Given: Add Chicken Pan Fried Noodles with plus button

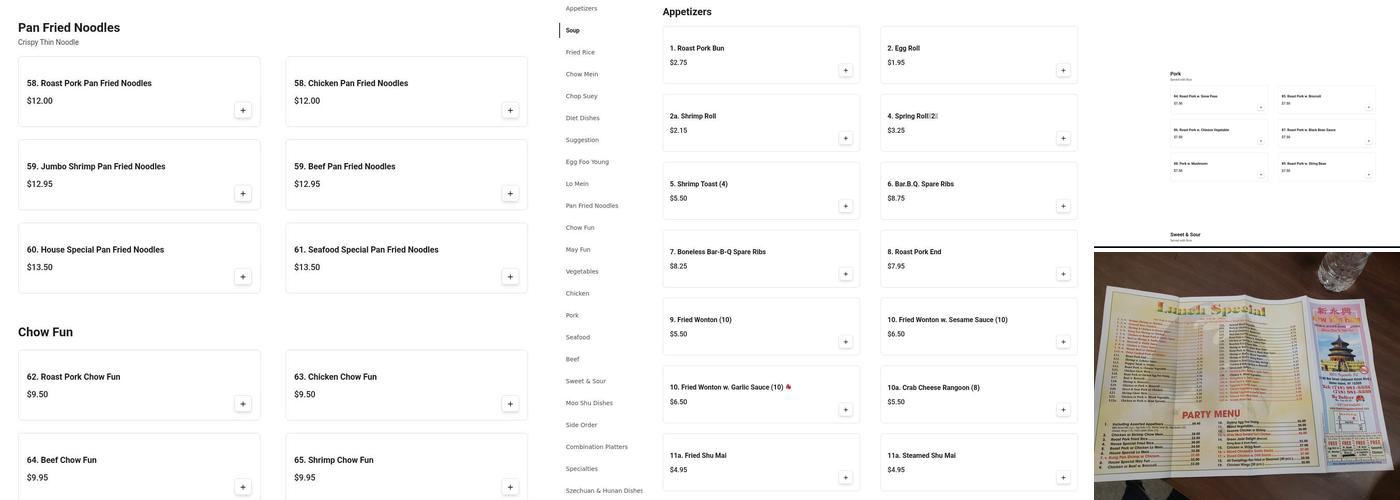Looking at the screenshot, I should click(x=510, y=110).
